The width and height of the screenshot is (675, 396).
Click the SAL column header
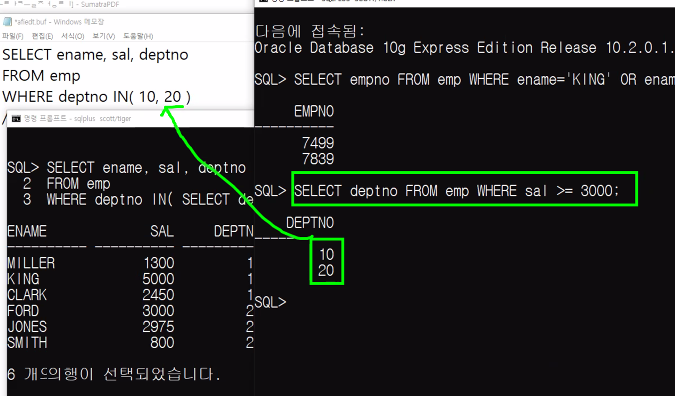pos(162,231)
